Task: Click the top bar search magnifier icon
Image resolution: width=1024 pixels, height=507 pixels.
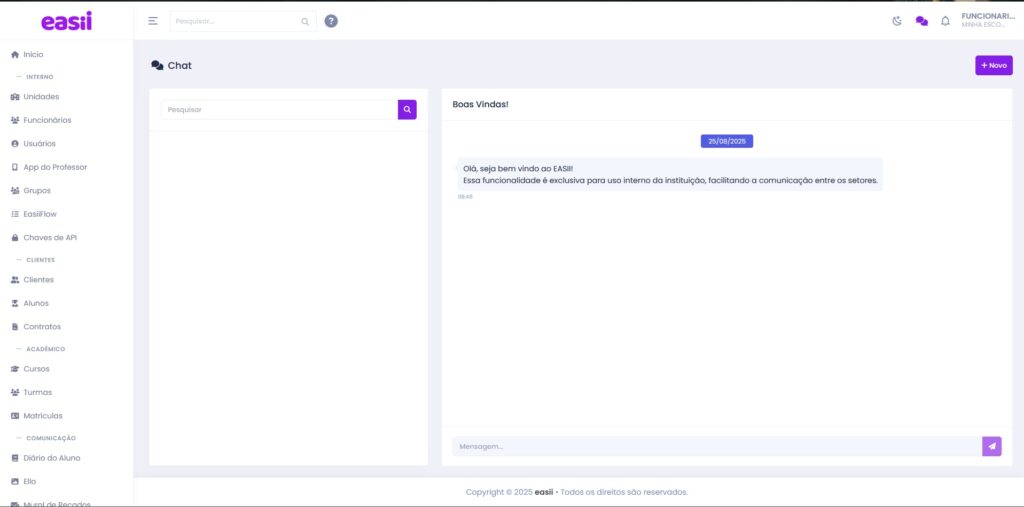Action: click(305, 21)
